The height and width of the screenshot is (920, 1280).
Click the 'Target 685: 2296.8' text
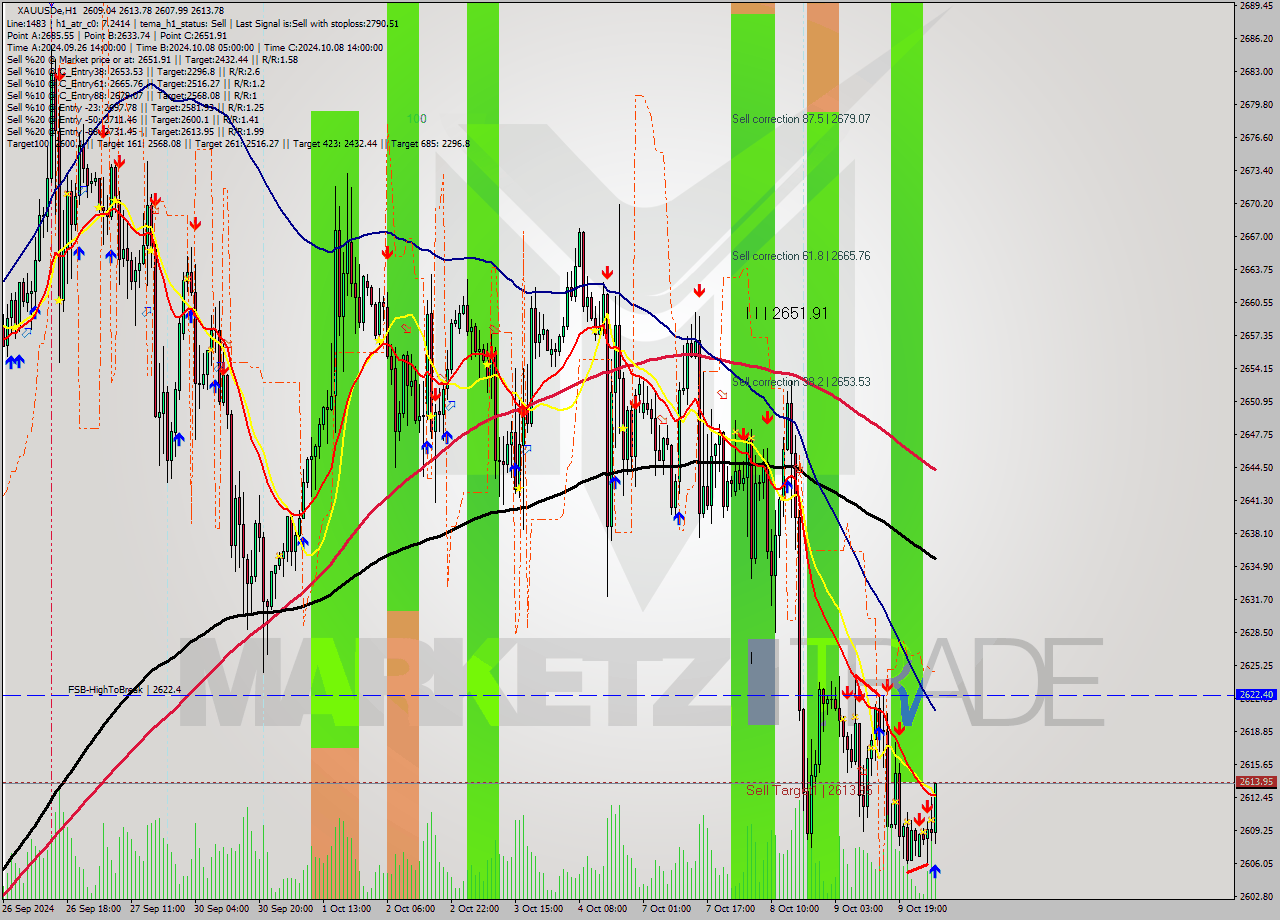(430, 143)
